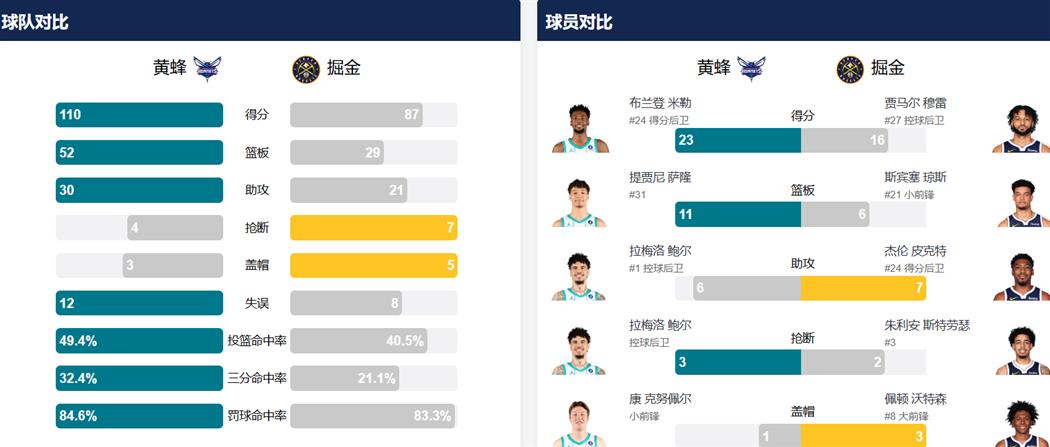Select the 球队对比 header tab
This screenshot has width=1050, height=447.
tap(35, 21)
